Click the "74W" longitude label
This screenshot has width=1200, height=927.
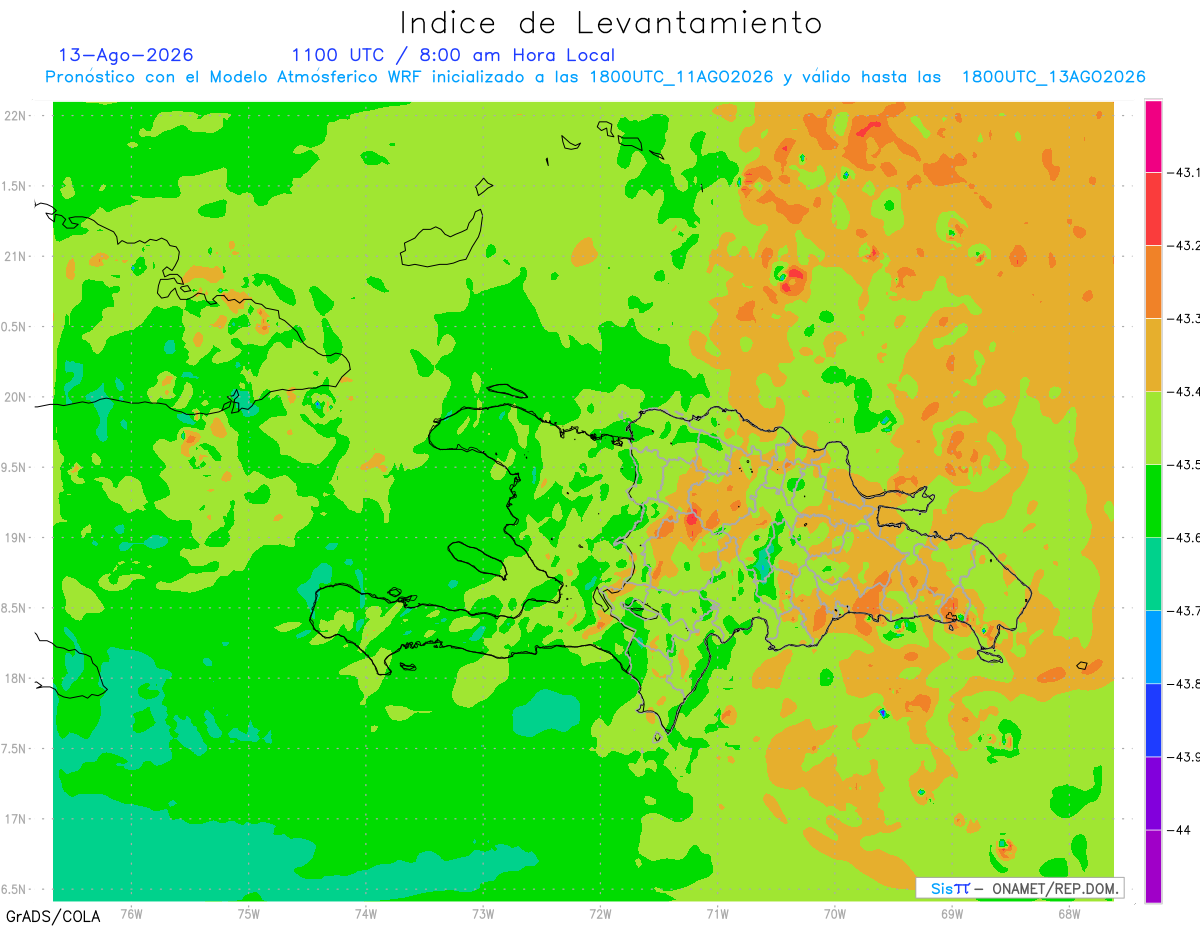coord(366,912)
